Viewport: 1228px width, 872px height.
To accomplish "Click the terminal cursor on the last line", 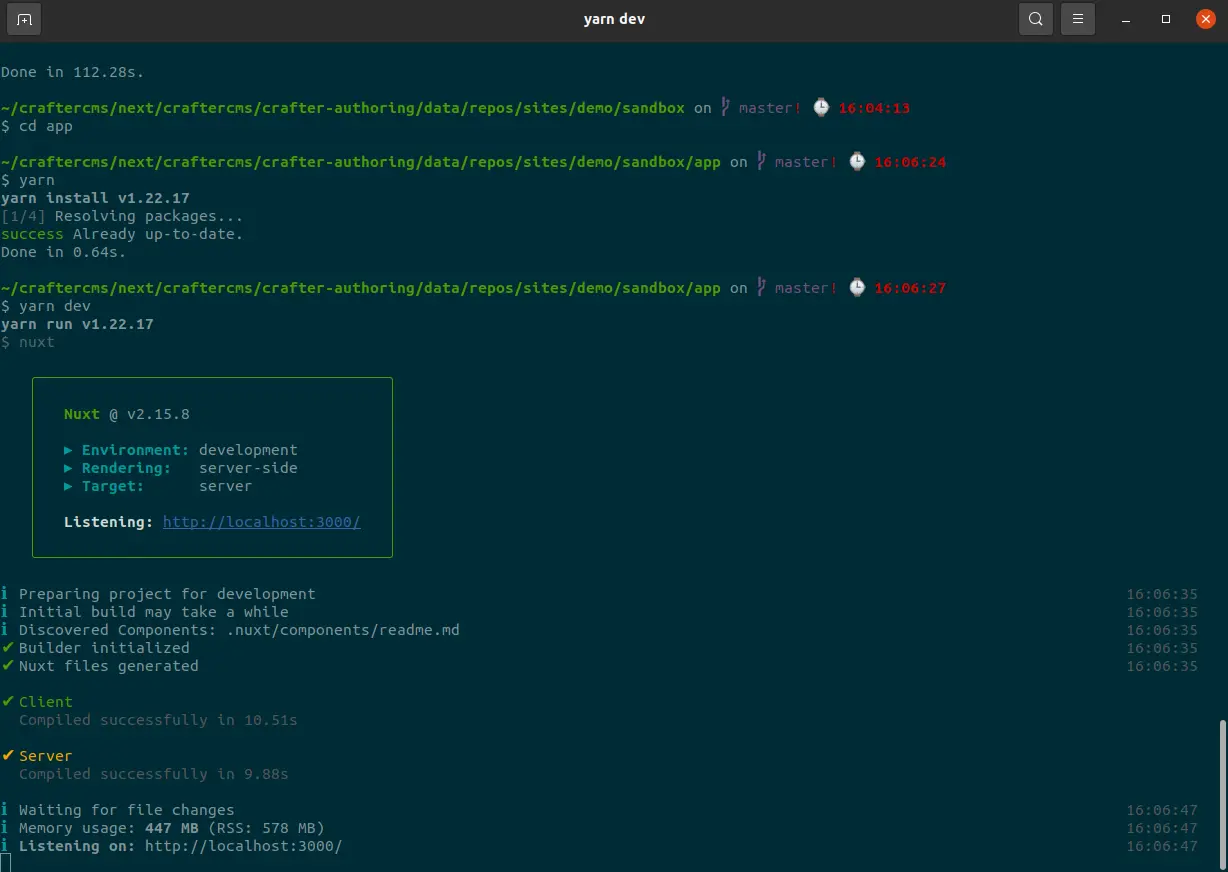I will (6, 863).
